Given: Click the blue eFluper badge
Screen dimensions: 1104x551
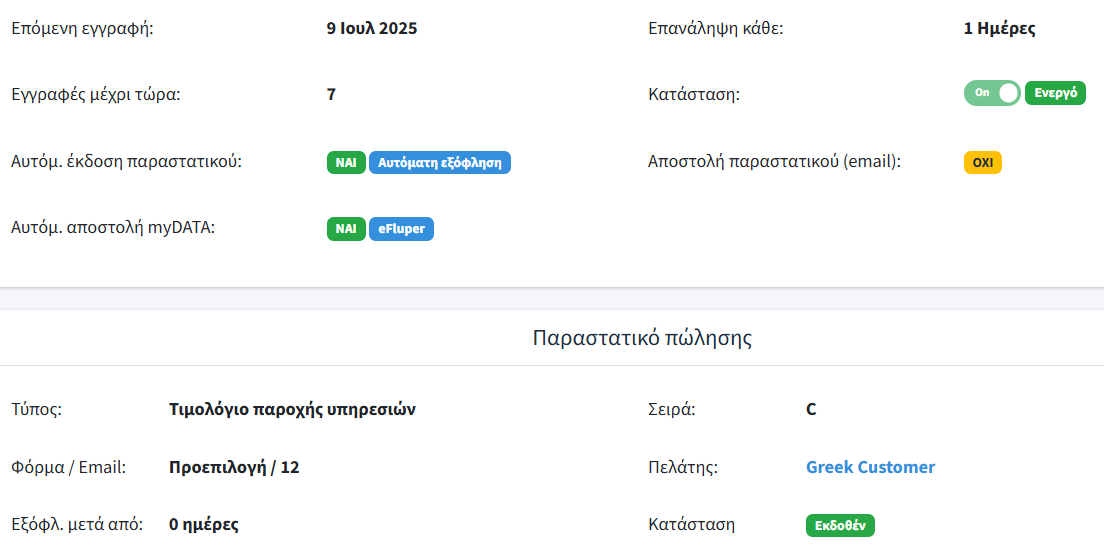Looking at the screenshot, I should [401, 229].
